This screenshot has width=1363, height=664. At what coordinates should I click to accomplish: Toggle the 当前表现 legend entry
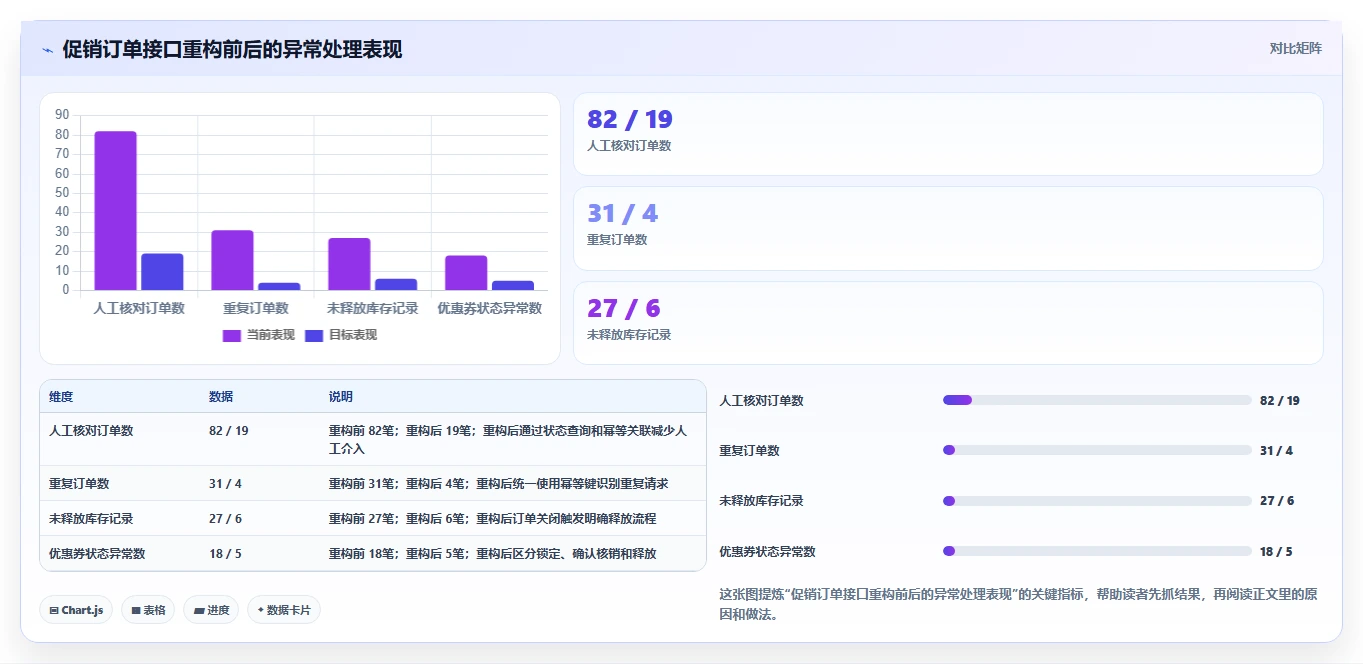click(259, 335)
